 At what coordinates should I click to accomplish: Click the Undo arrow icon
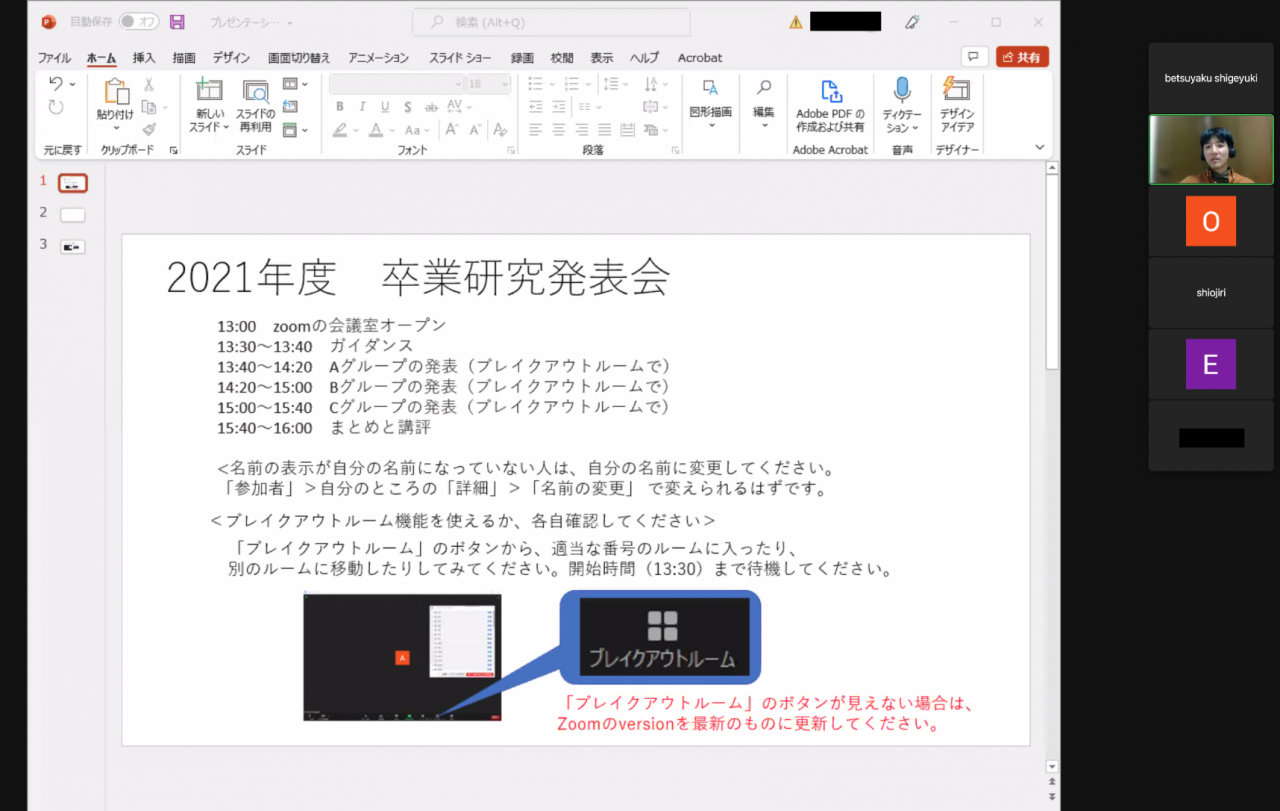point(56,84)
